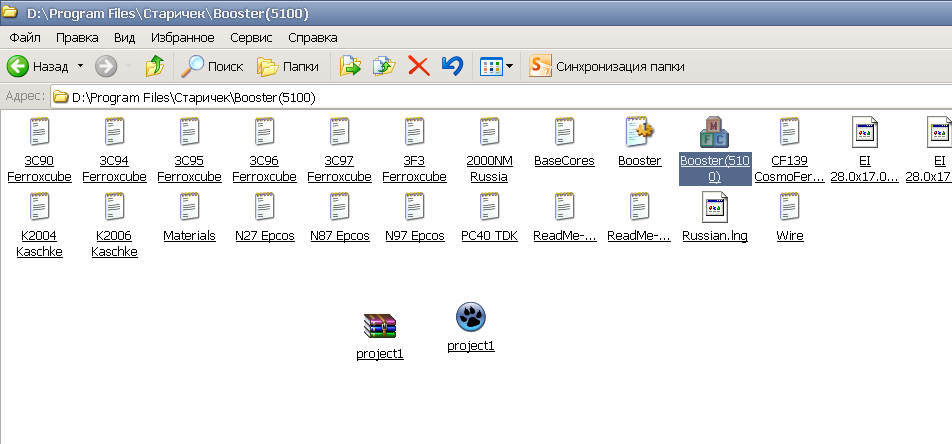The height and width of the screenshot is (444, 952).
Task: Select the BaseCores text file
Action: (565, 142)
